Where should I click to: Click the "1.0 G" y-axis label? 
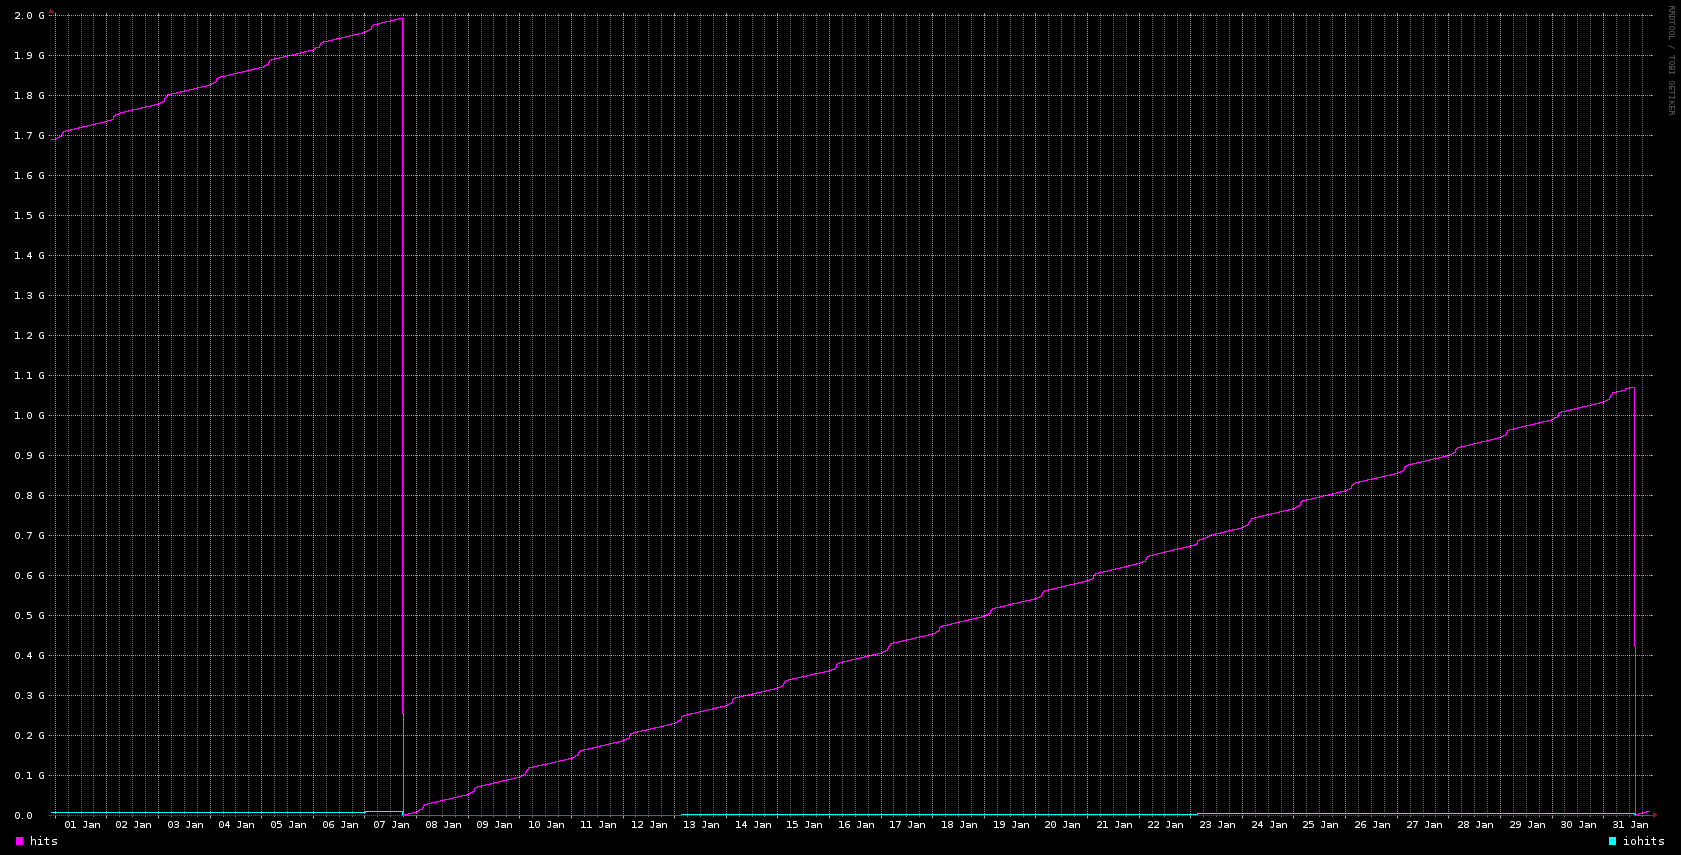30,416
